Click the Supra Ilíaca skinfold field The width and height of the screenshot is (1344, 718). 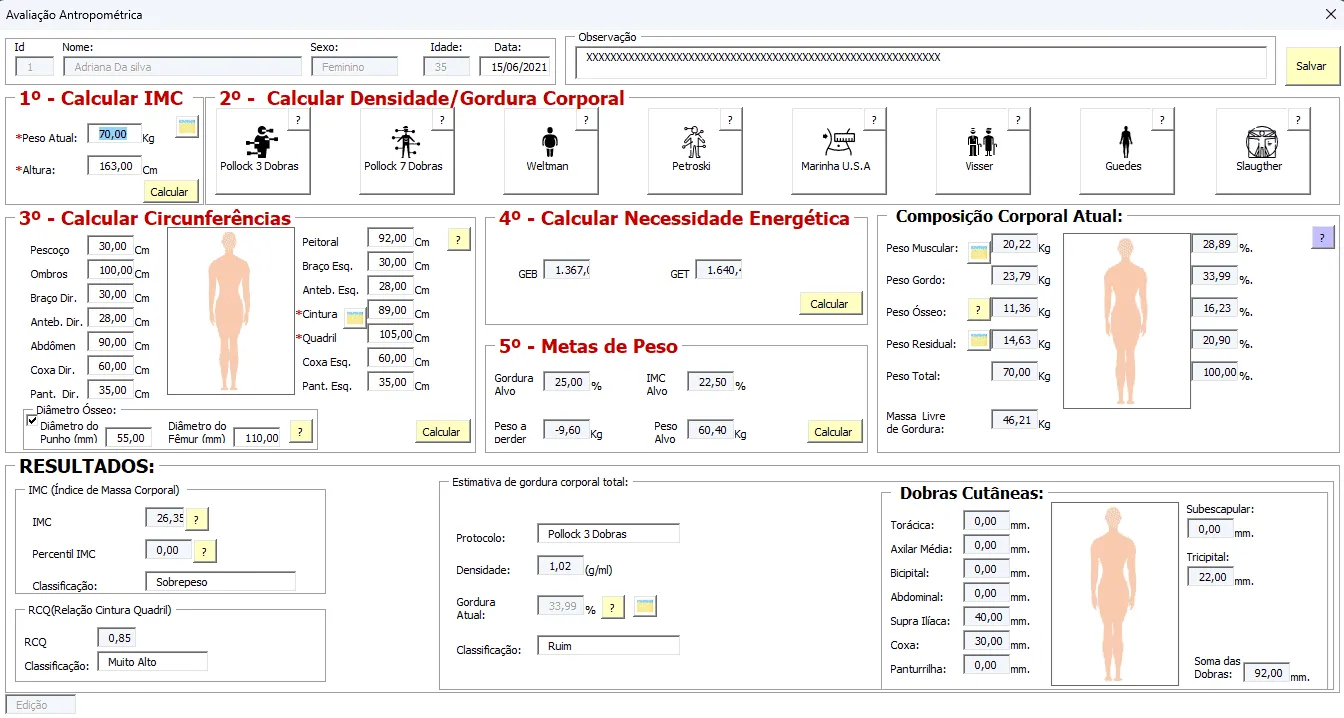coord(986,617)
